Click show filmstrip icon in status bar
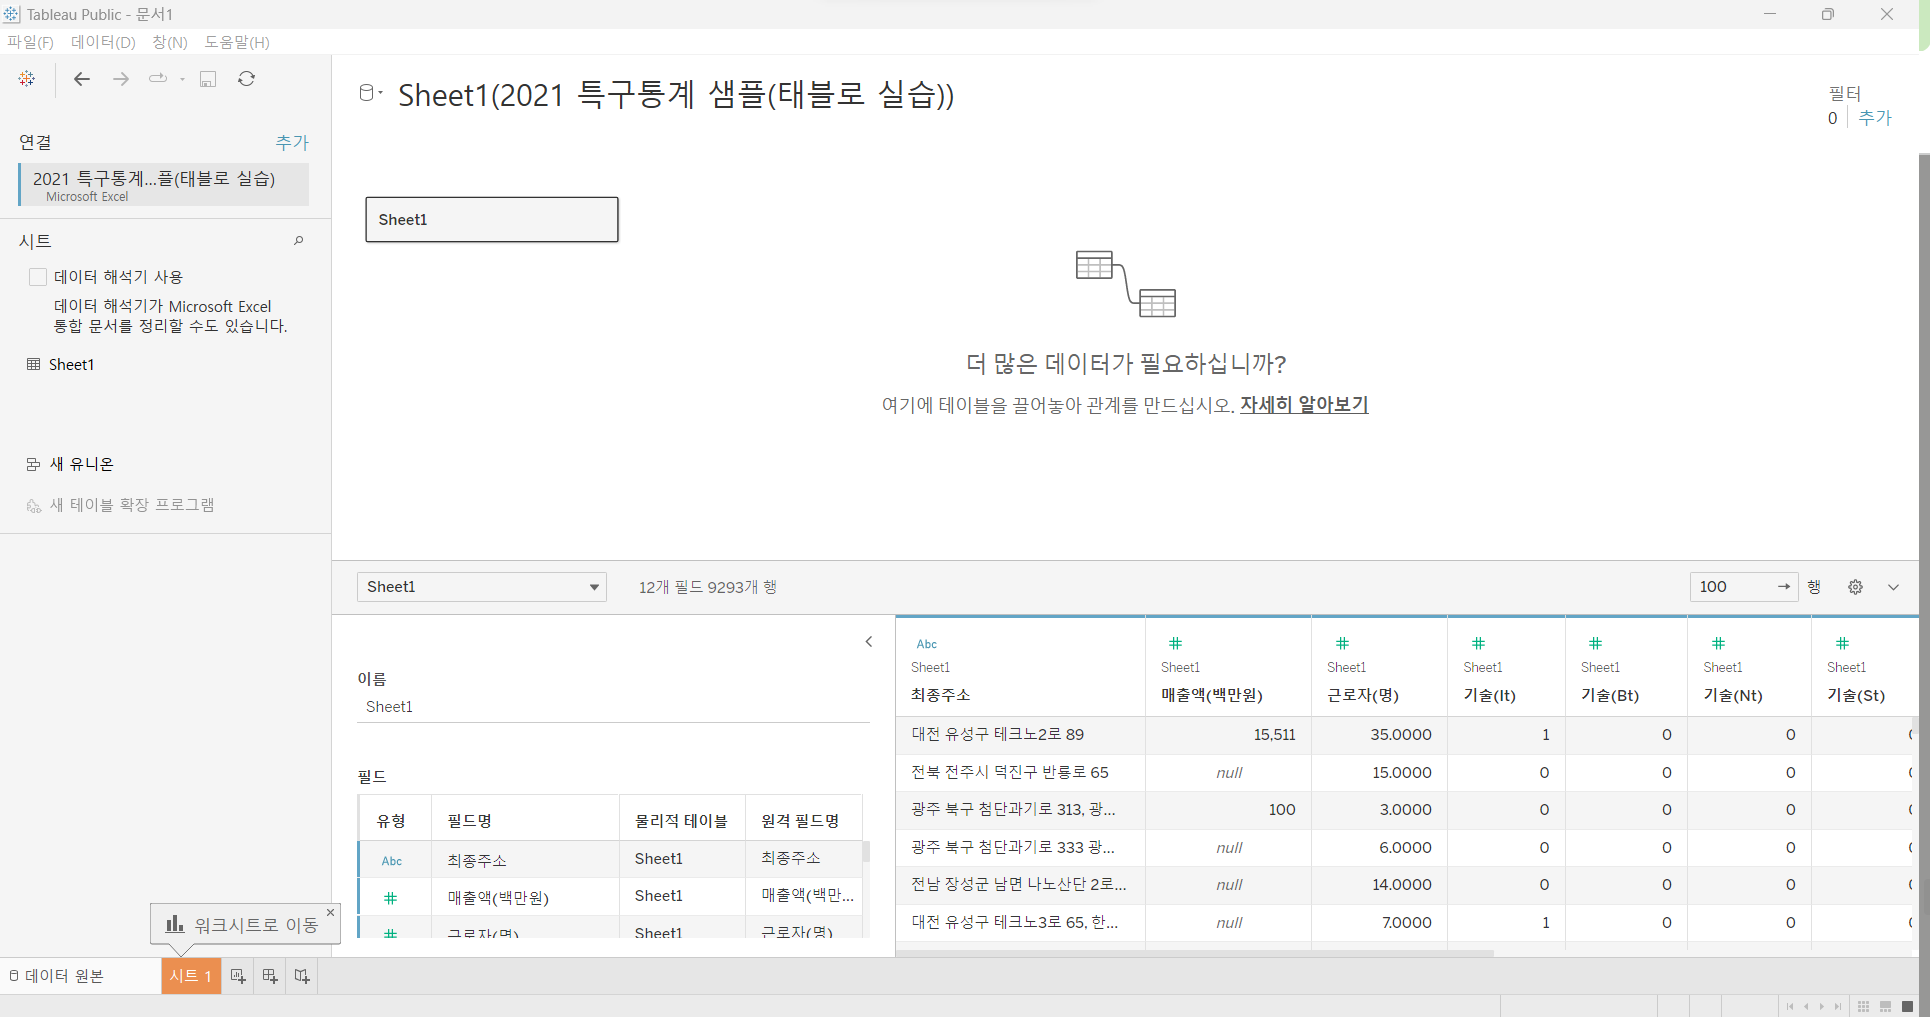Image resolution: width=1930 pixels, height=1017 pixels. [1886, 1006]
